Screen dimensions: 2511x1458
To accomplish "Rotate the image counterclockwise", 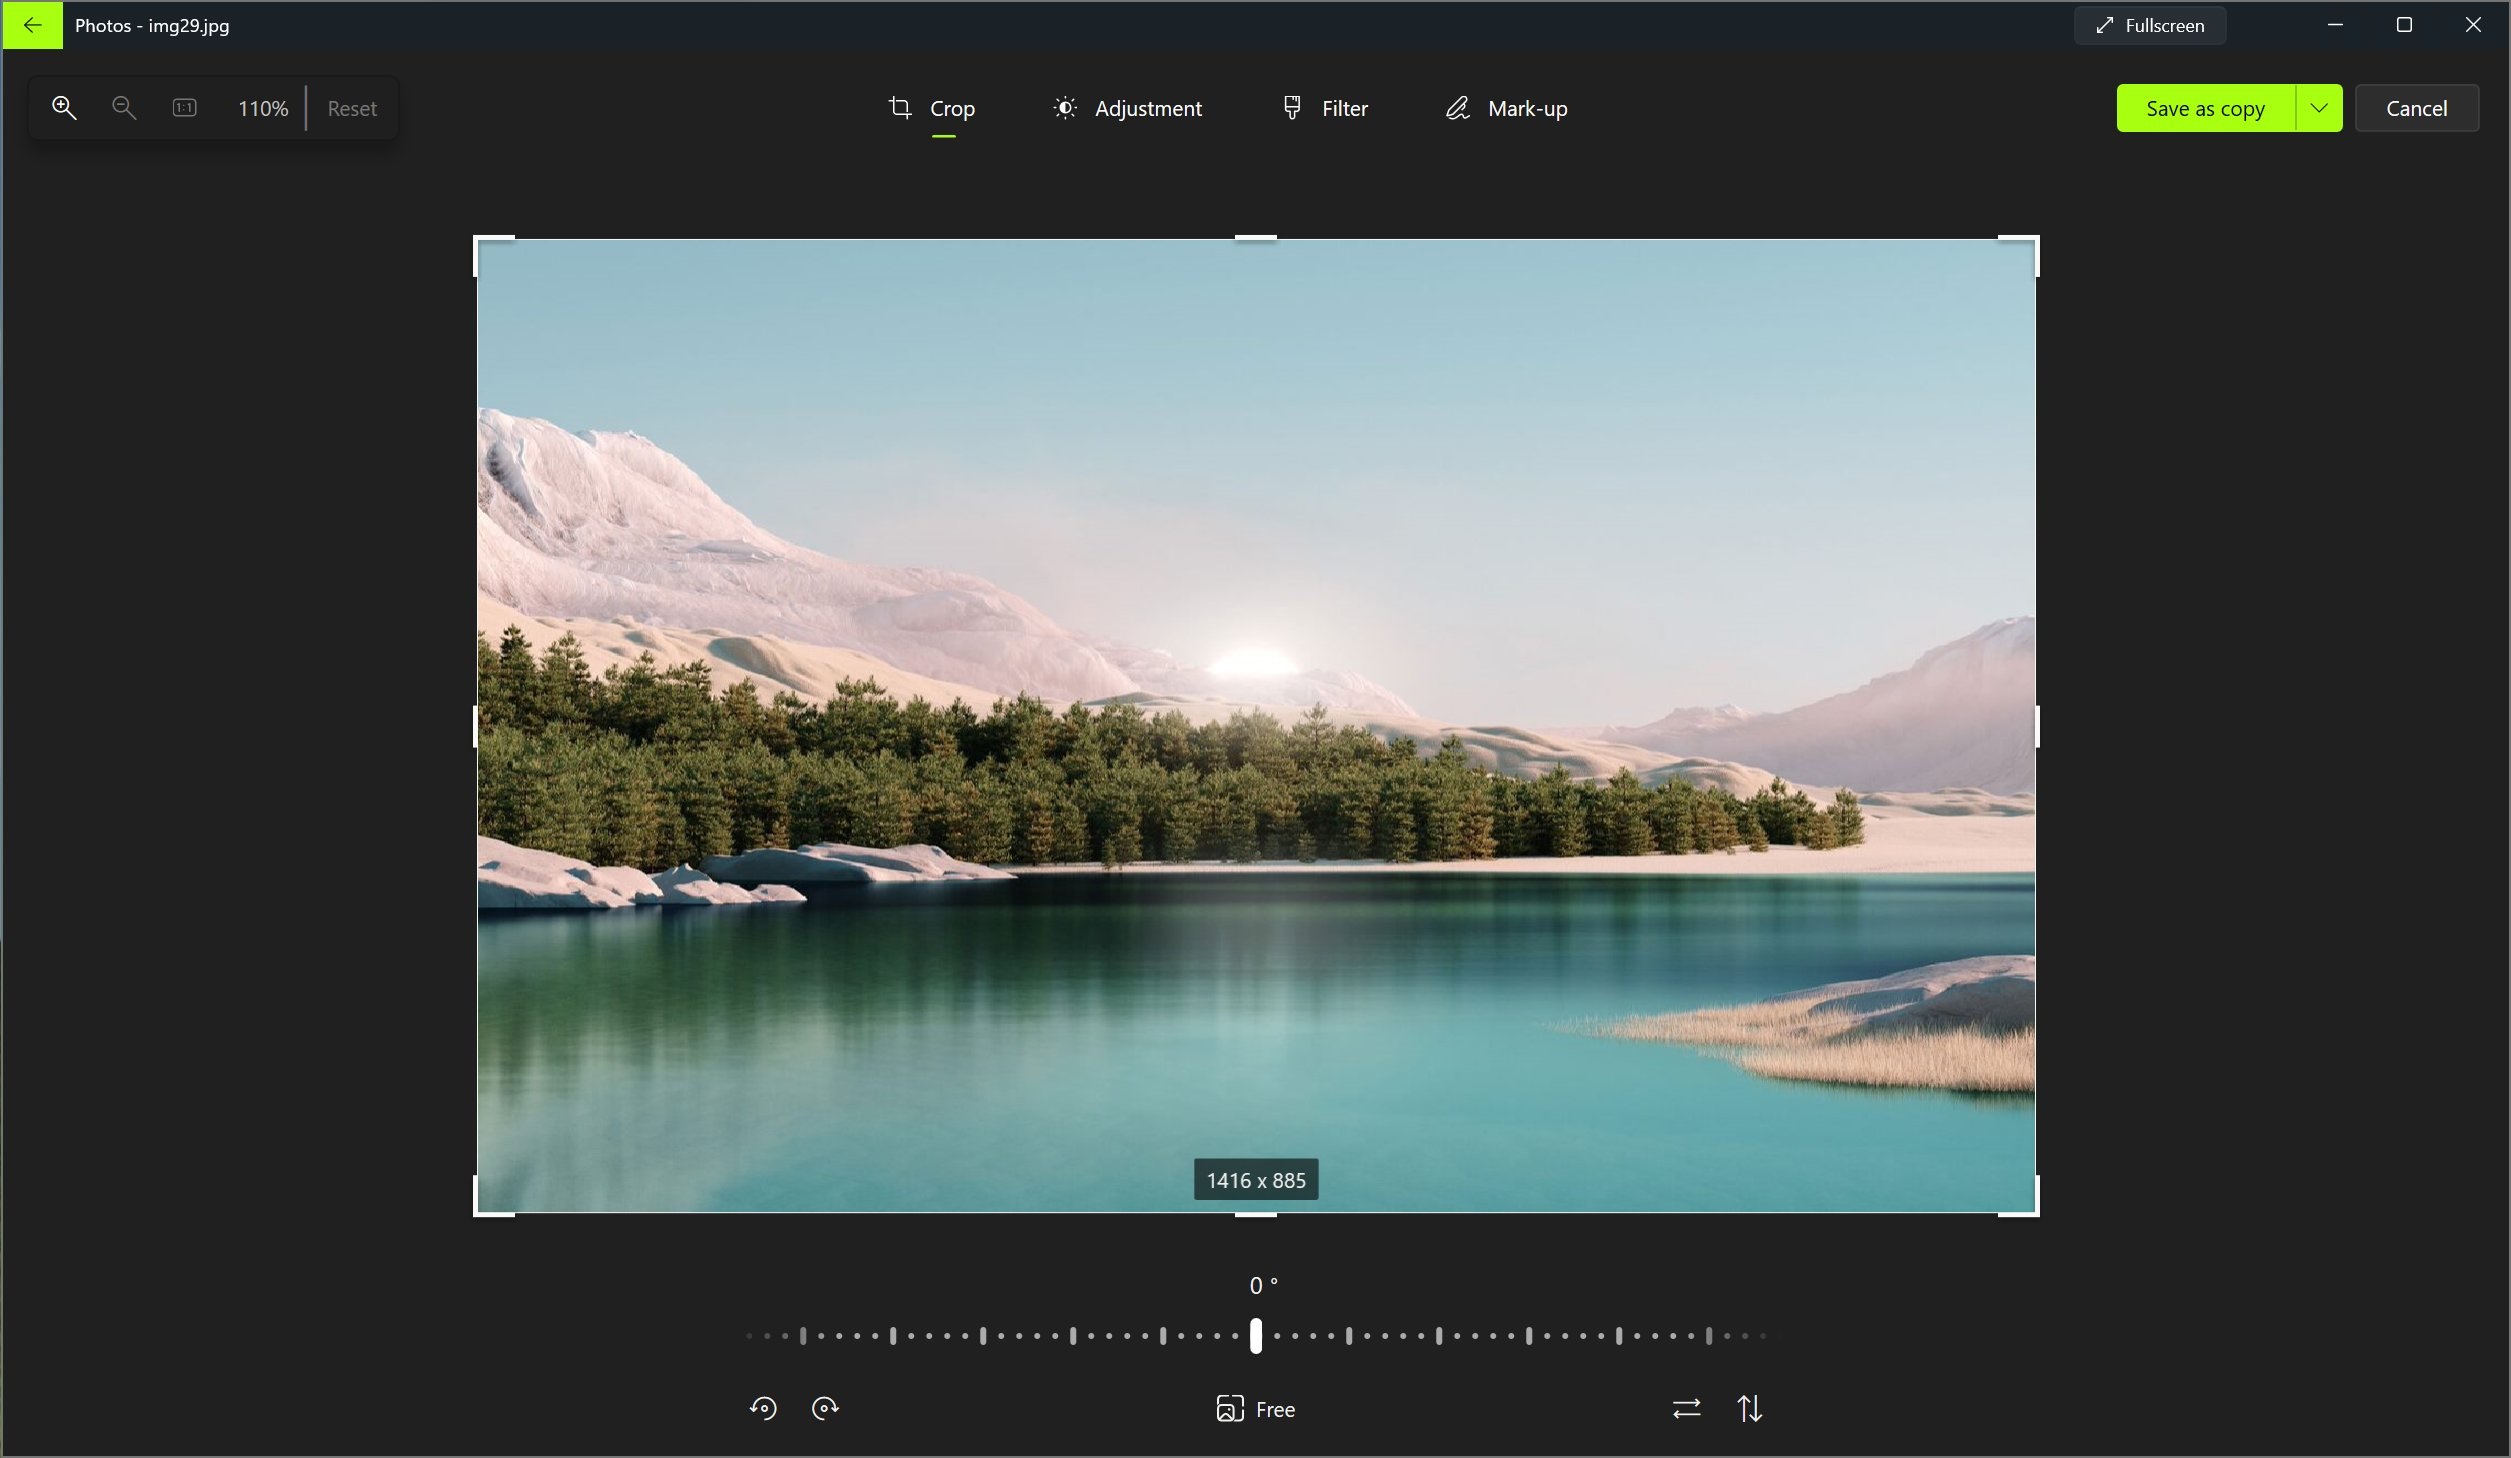I will [x=763, y=1408].
